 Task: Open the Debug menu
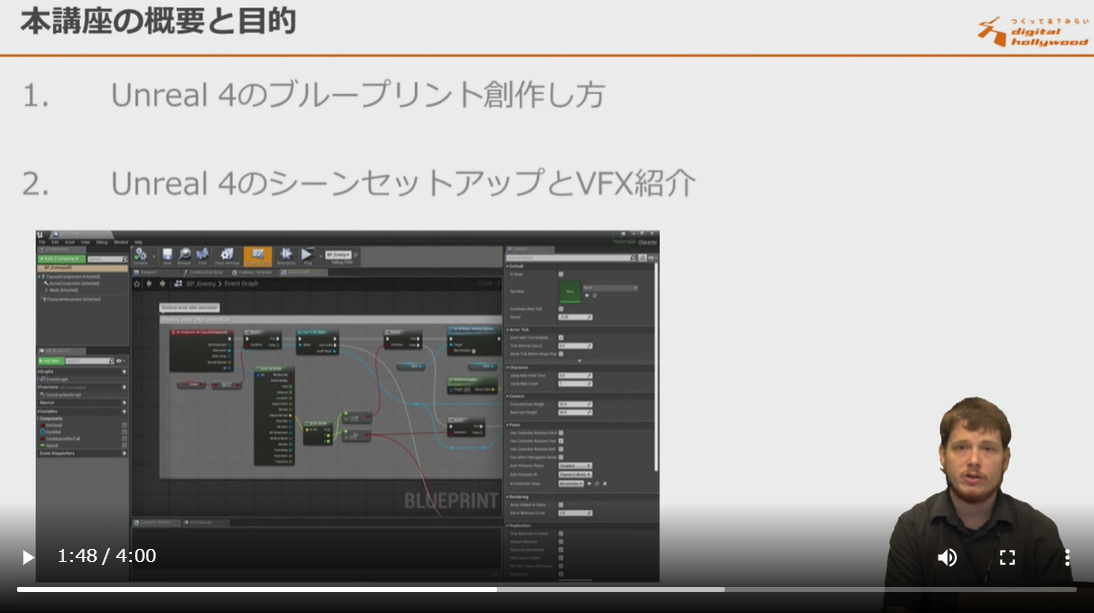pos(102,242)
